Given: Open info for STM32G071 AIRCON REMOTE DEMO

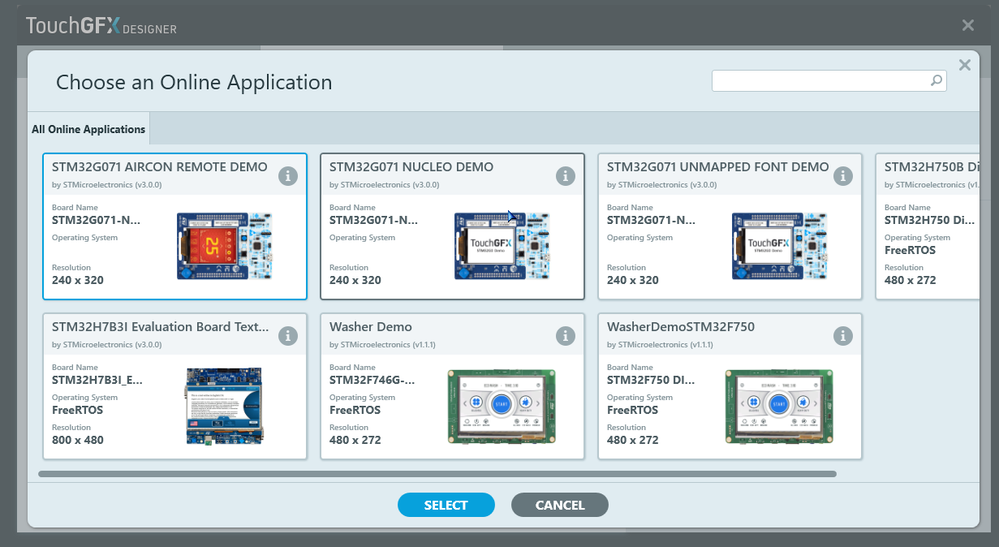Looking at the screenshot, I should (288, 176).
